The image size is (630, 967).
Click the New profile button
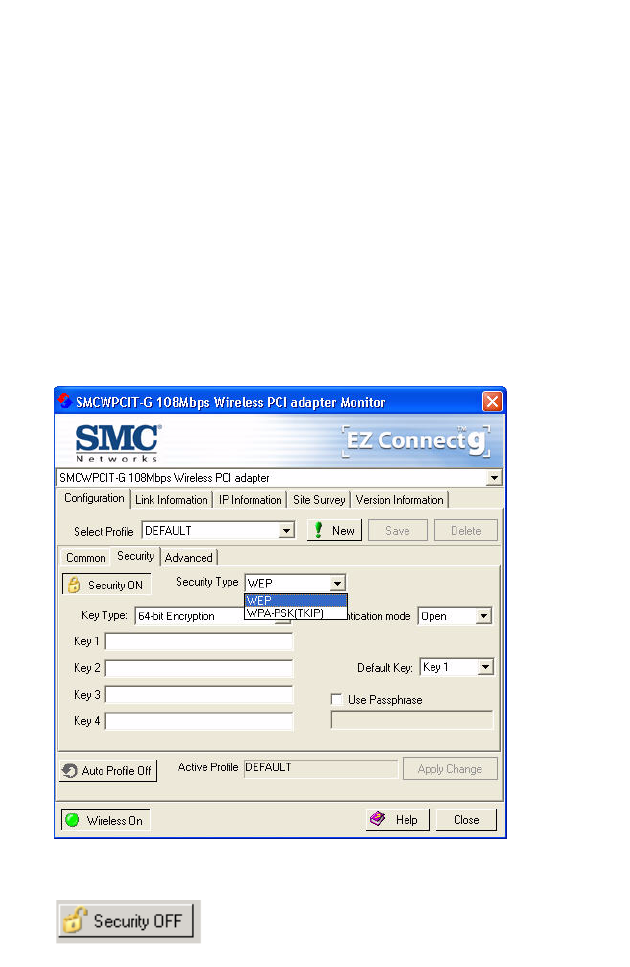coord(334,530)
